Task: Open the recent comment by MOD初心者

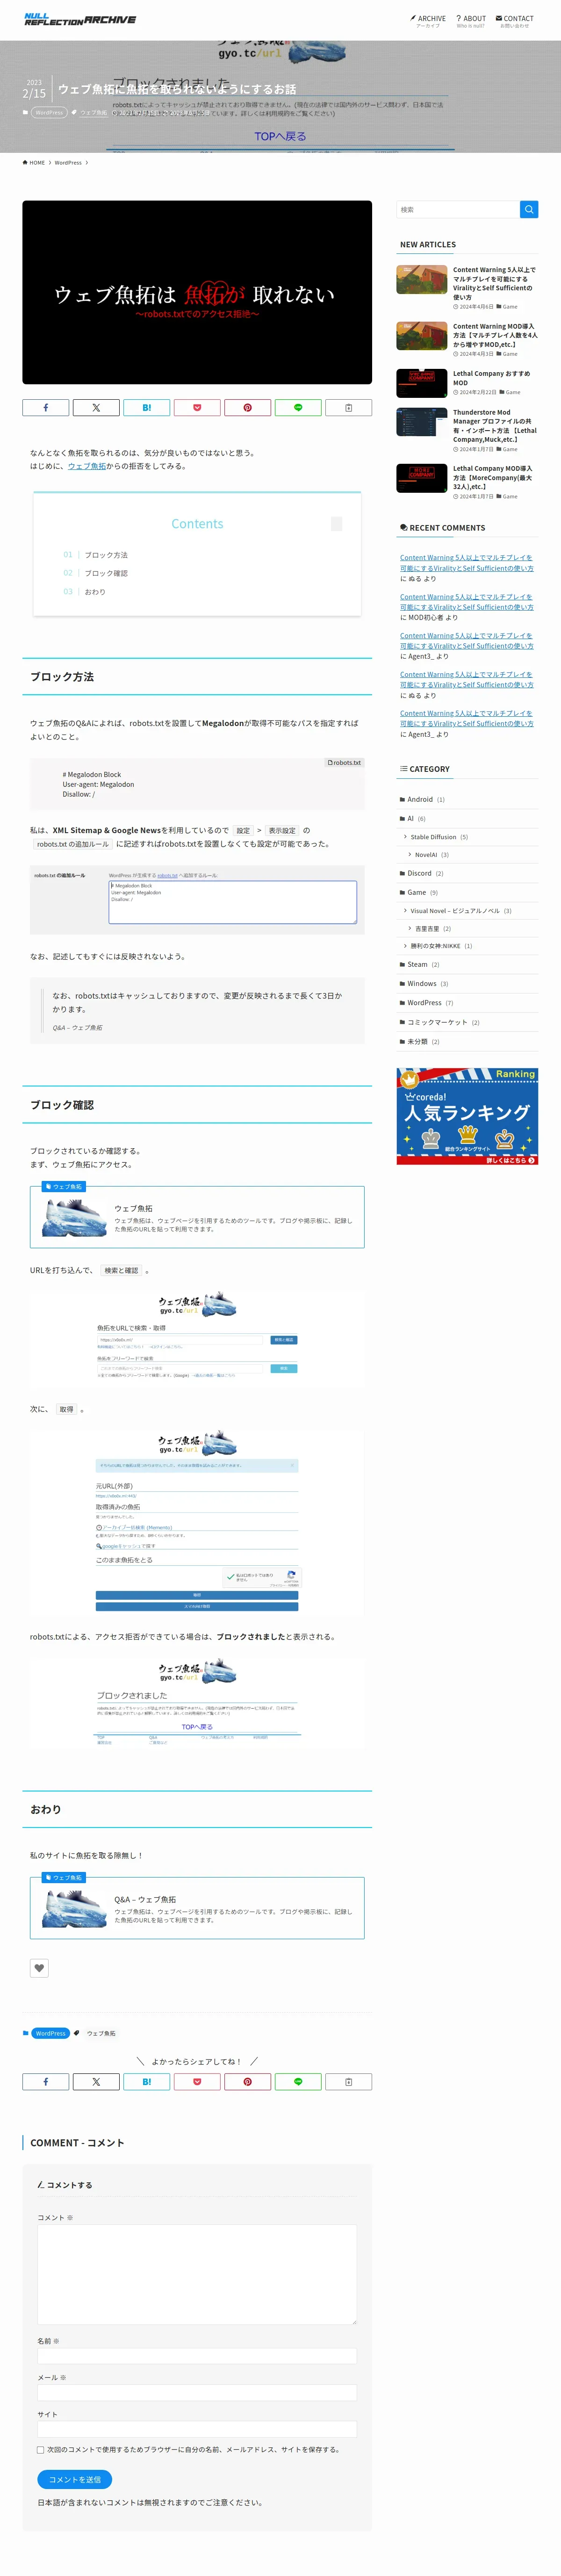Action: tap(467, 602)
